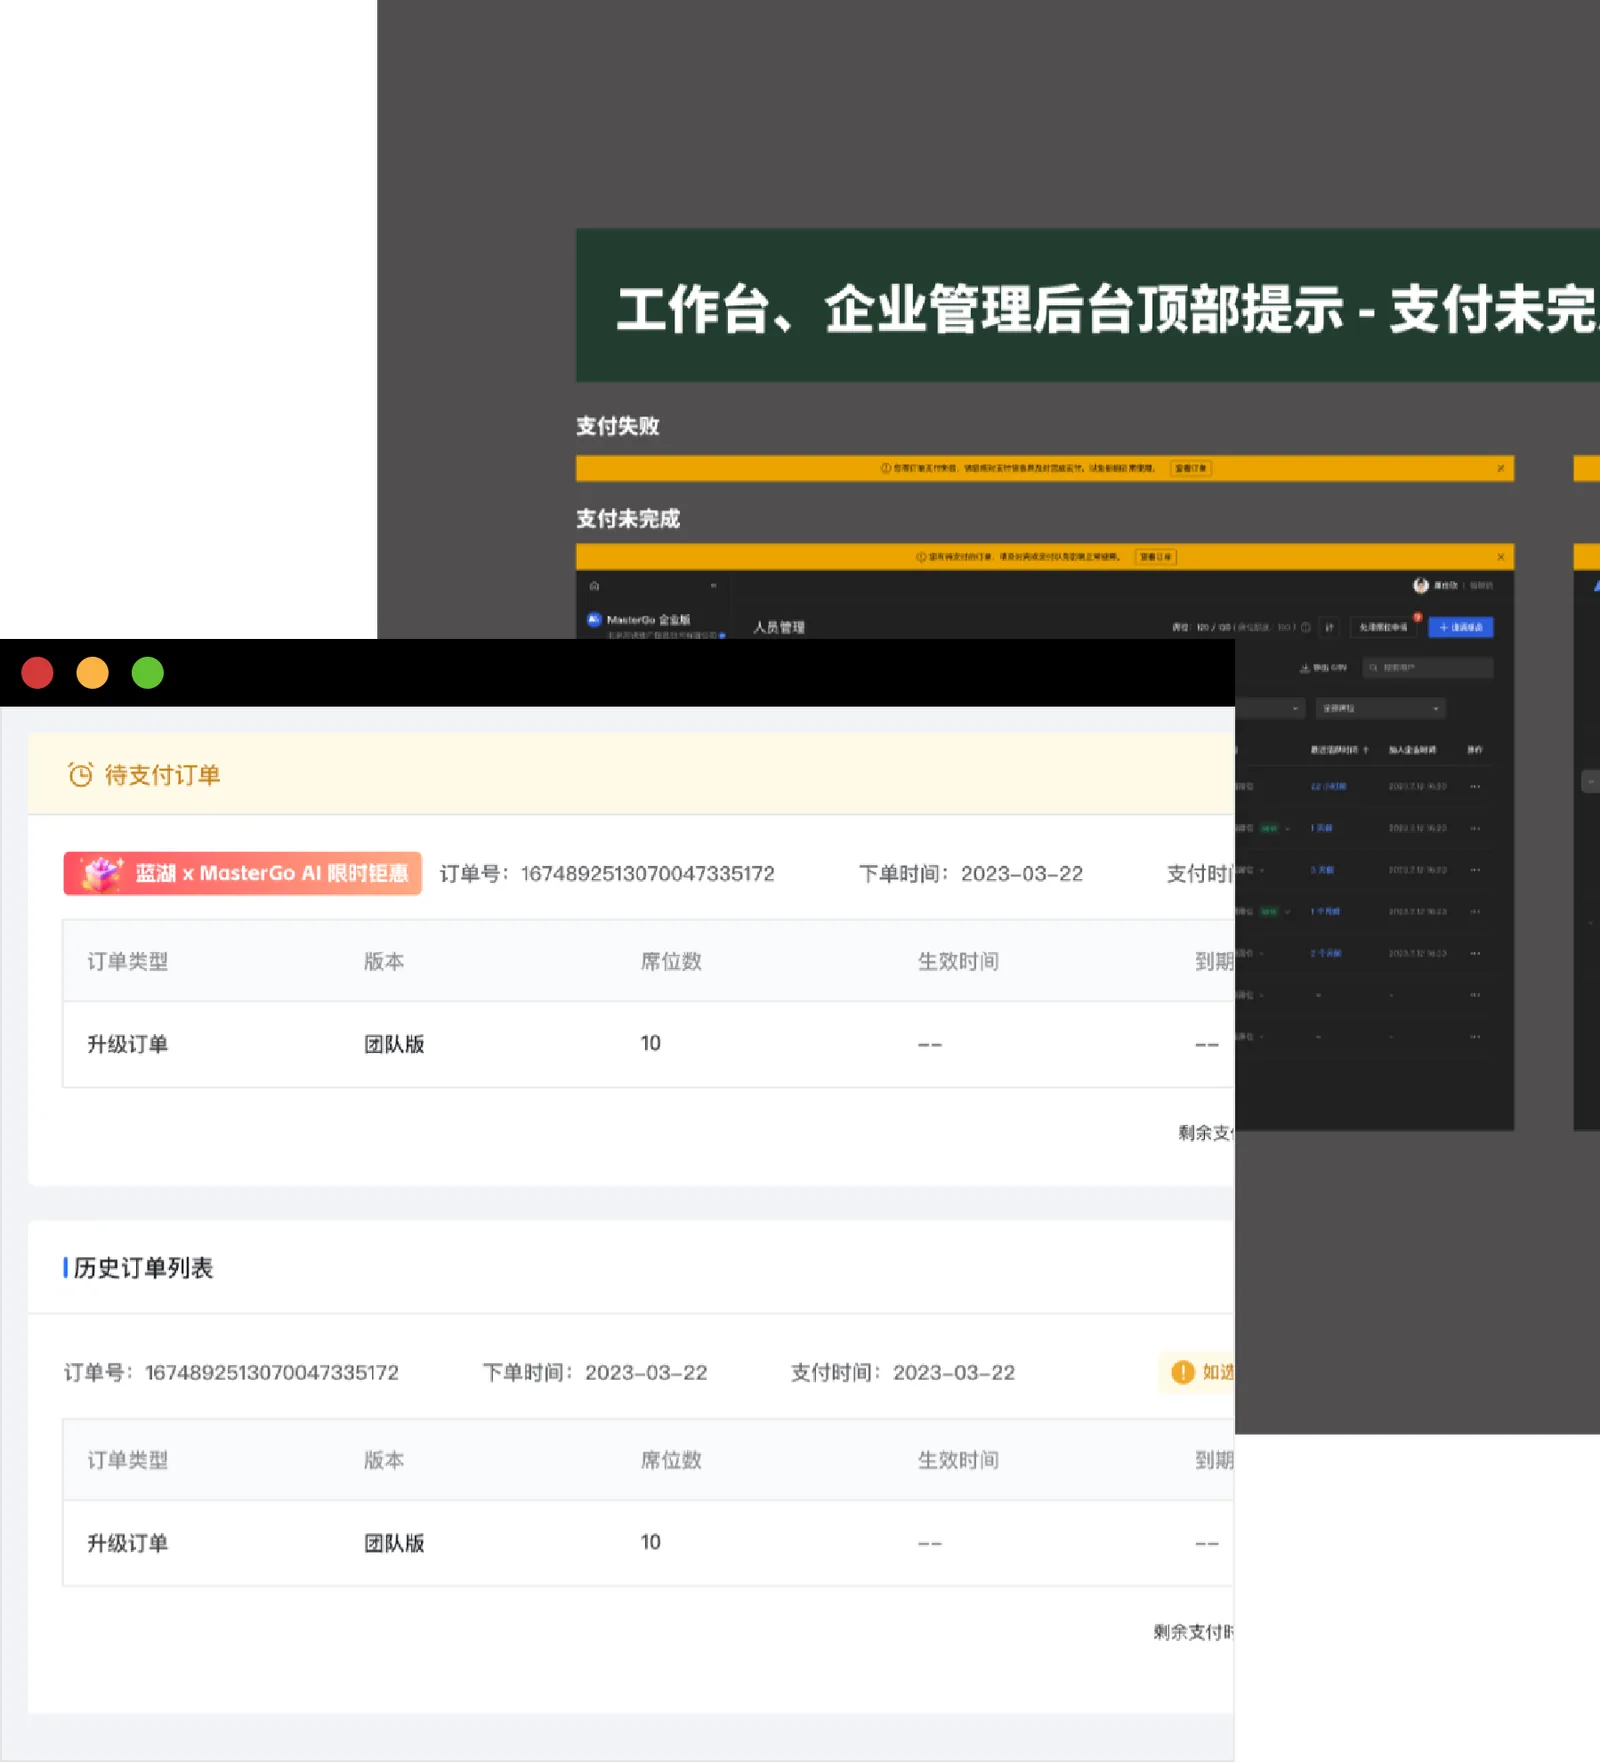Close the 支付未完成 yellow banner
This screenshot has width=1600, height=1762.
(1500, 556)
